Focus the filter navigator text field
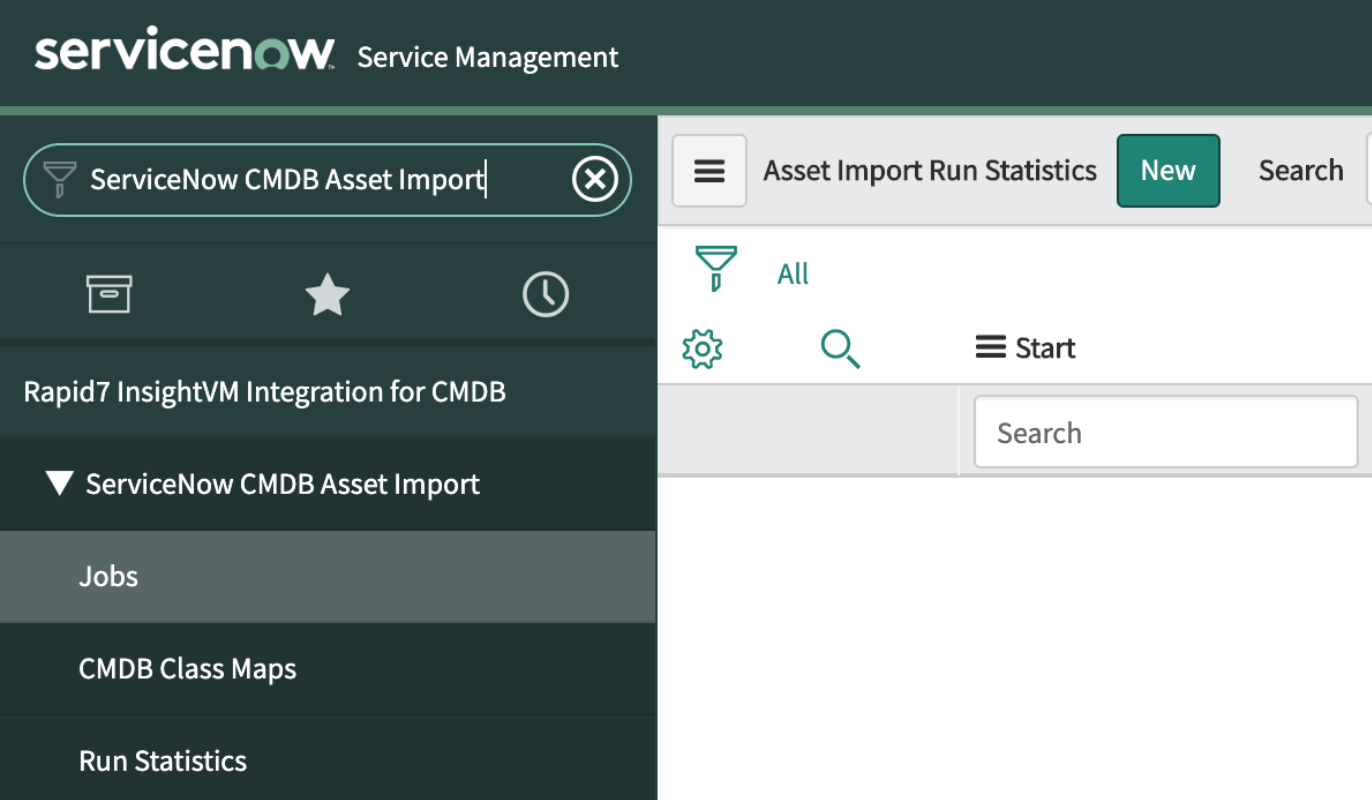This screenshot has height=802, width=1372. pyautogui.click(x=300, y=180)
